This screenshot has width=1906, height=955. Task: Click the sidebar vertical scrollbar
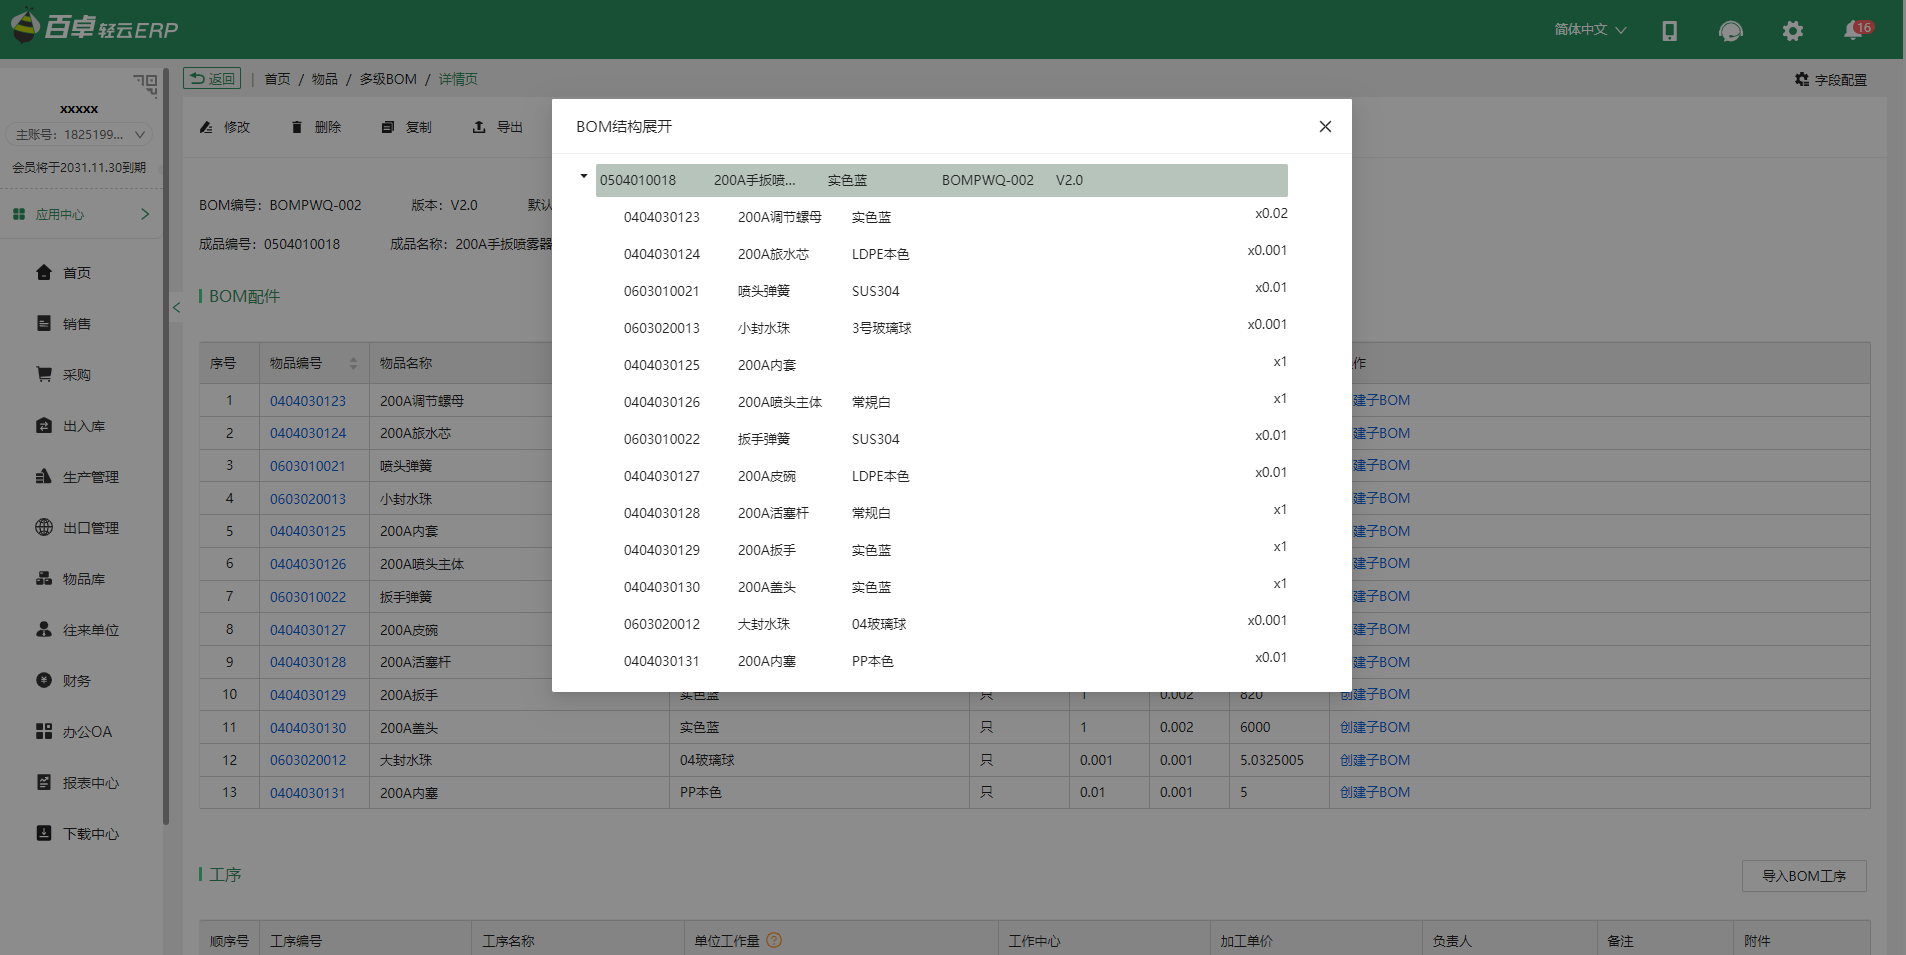[166, 446]
